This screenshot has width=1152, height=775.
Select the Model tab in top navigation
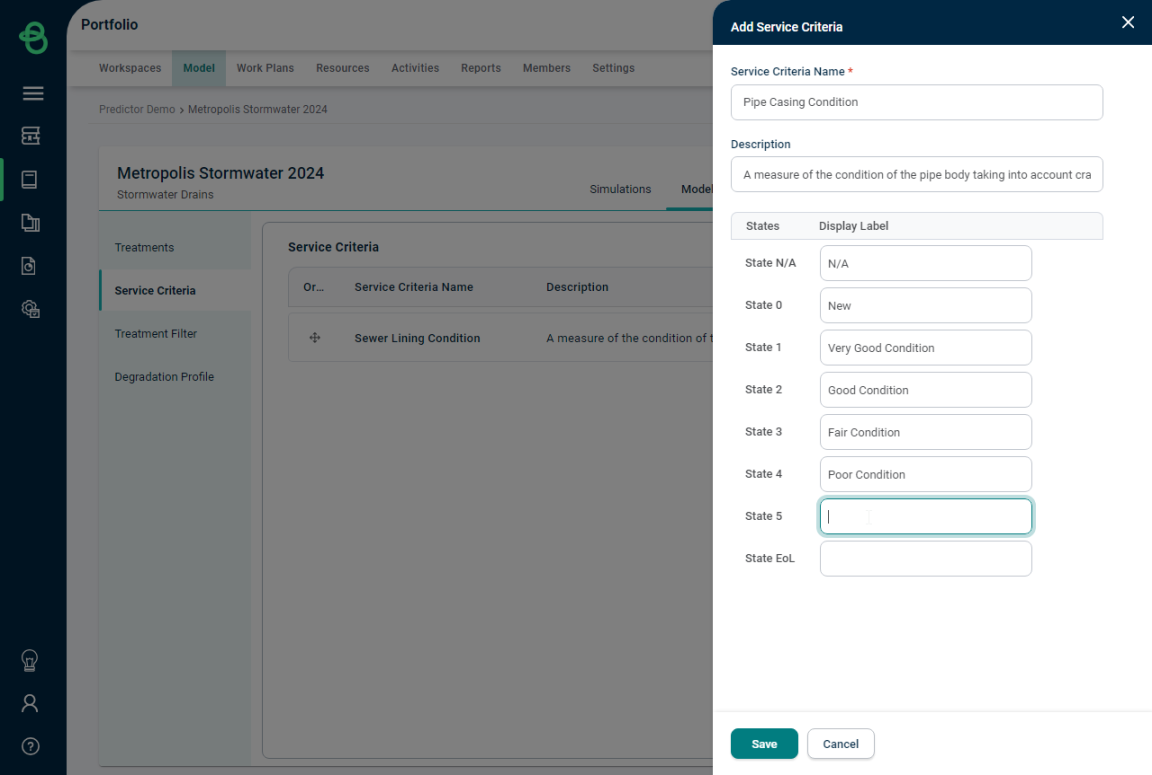pyautogui.click(x=199, y=68)
